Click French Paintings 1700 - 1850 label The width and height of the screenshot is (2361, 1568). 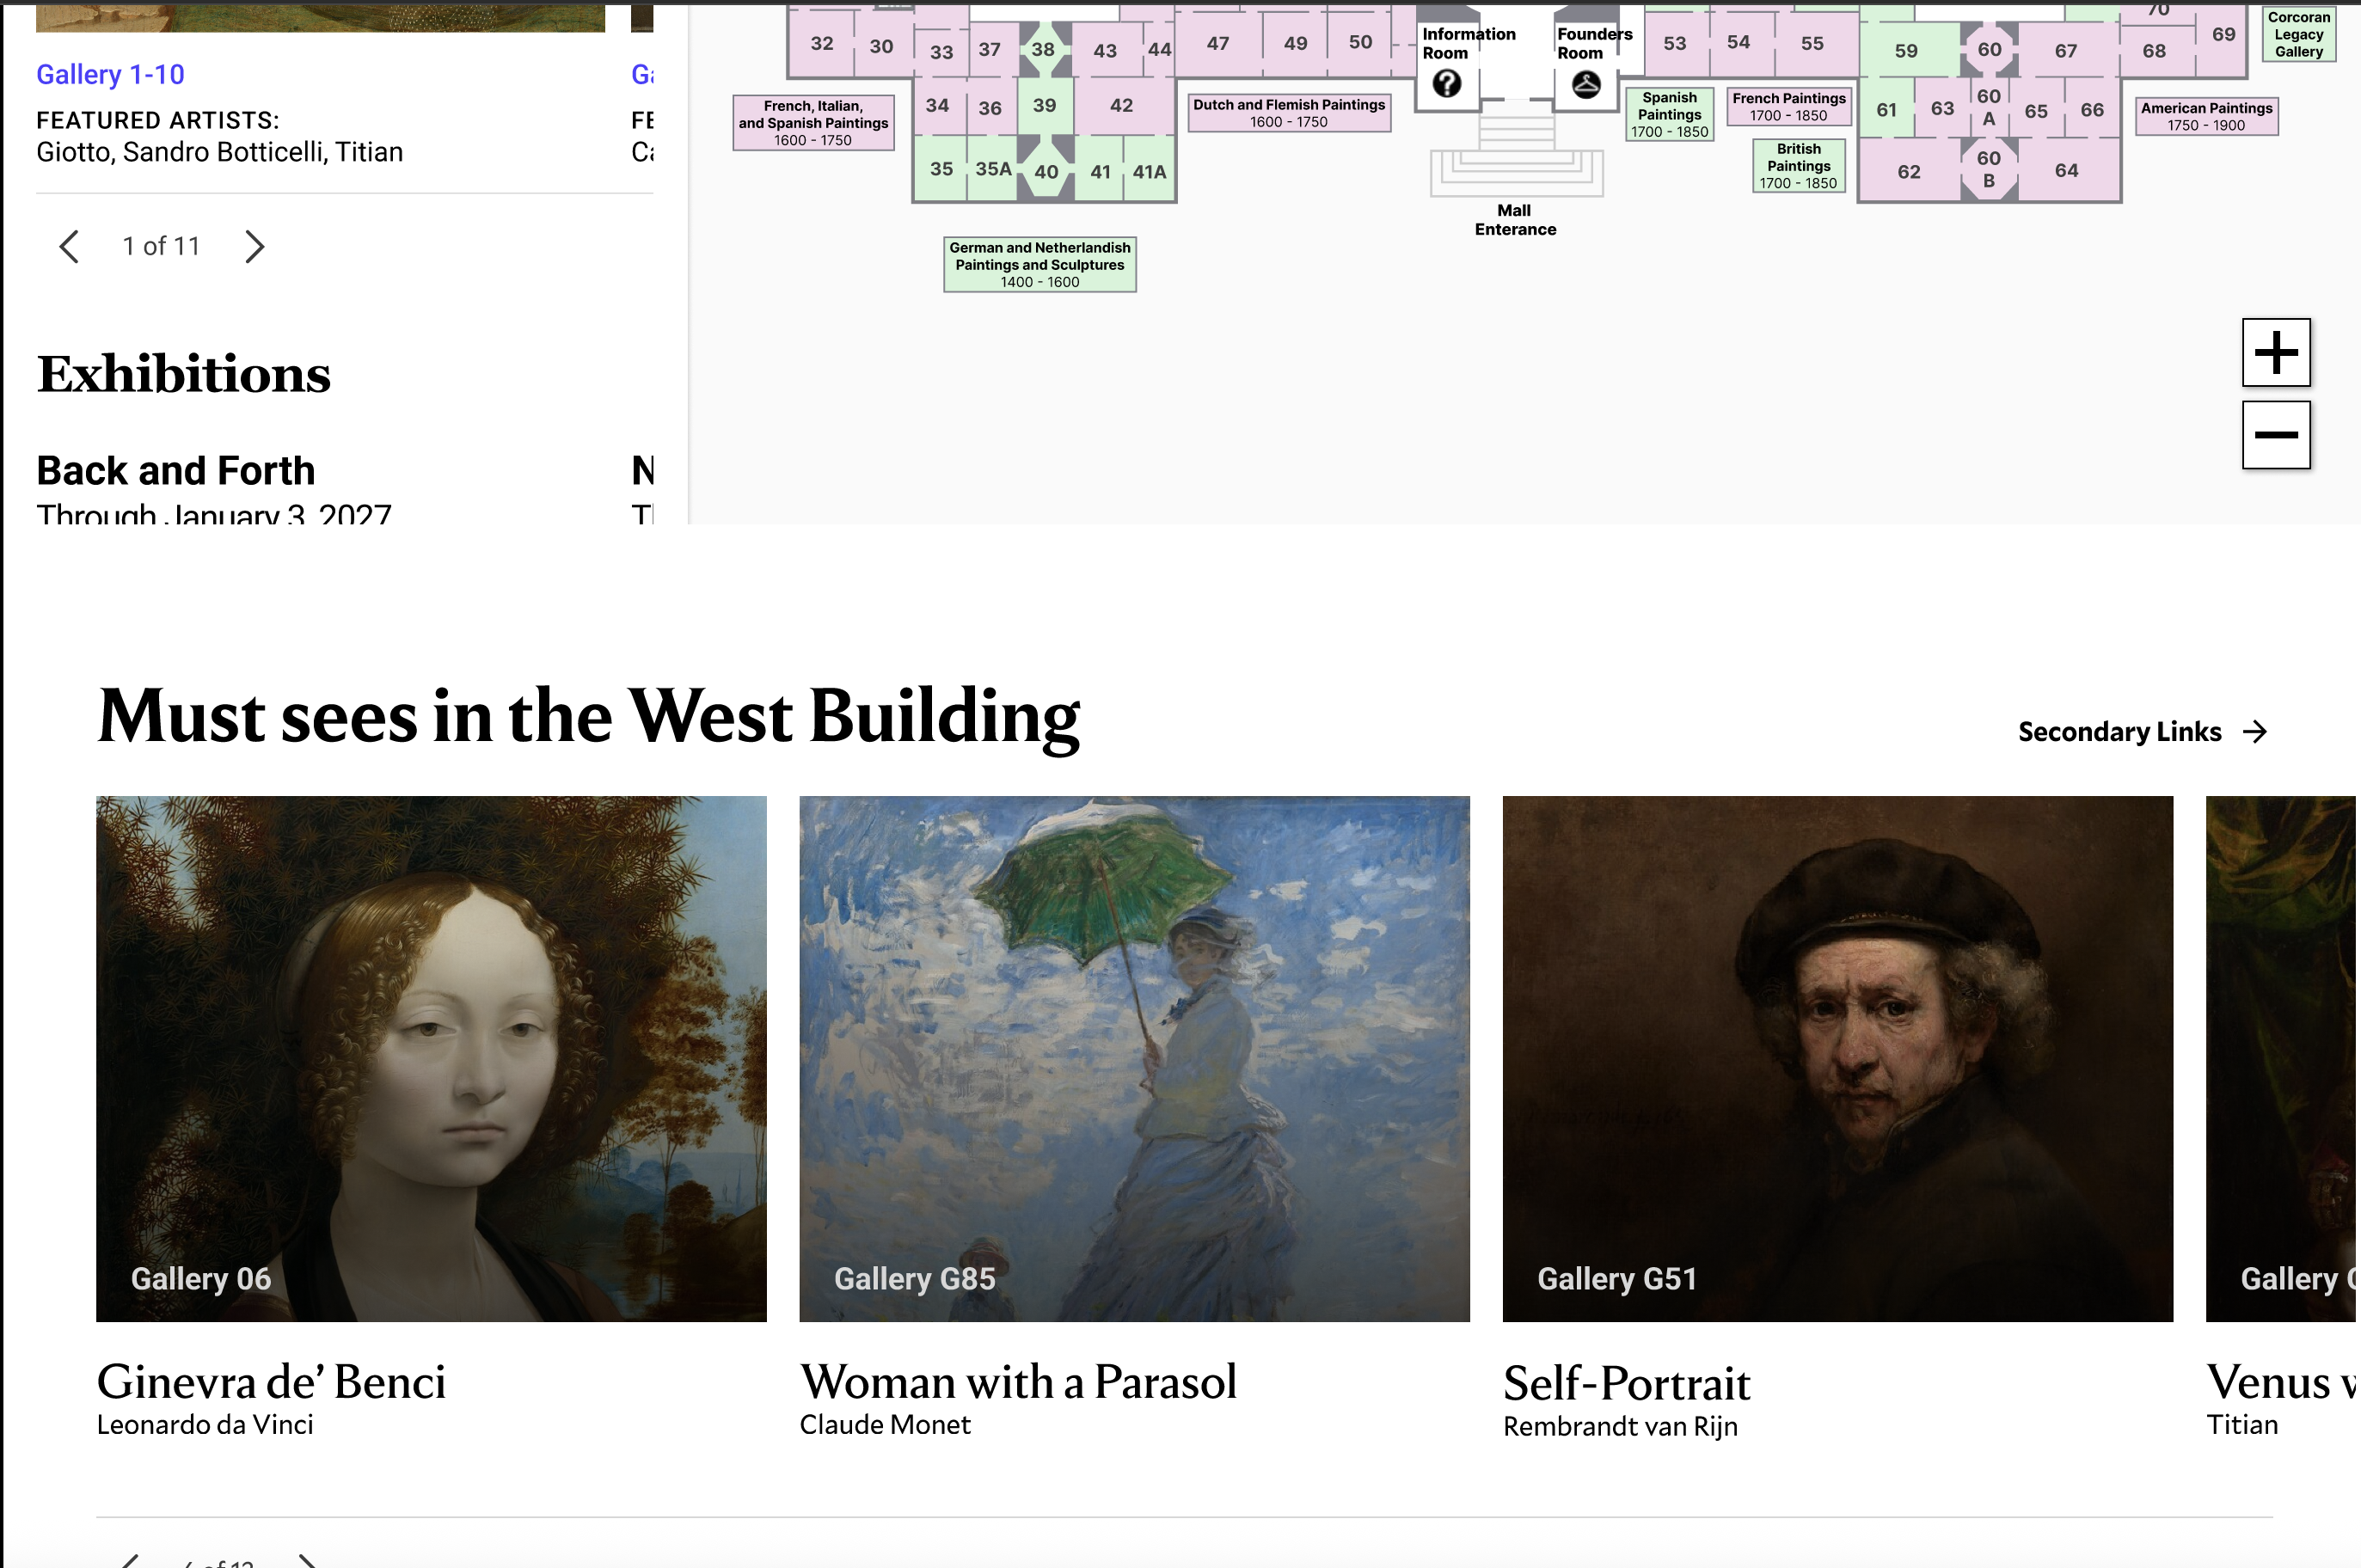click(1789, 106)
